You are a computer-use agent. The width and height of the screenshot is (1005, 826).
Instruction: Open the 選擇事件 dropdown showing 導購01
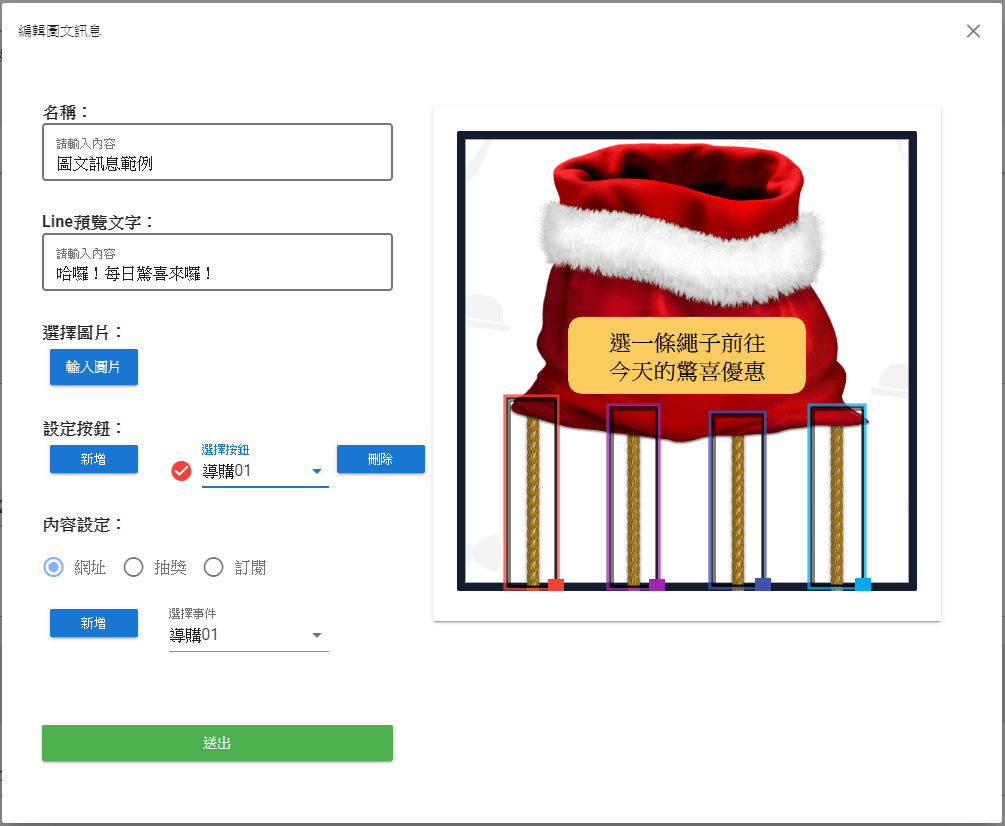point(248,635)
